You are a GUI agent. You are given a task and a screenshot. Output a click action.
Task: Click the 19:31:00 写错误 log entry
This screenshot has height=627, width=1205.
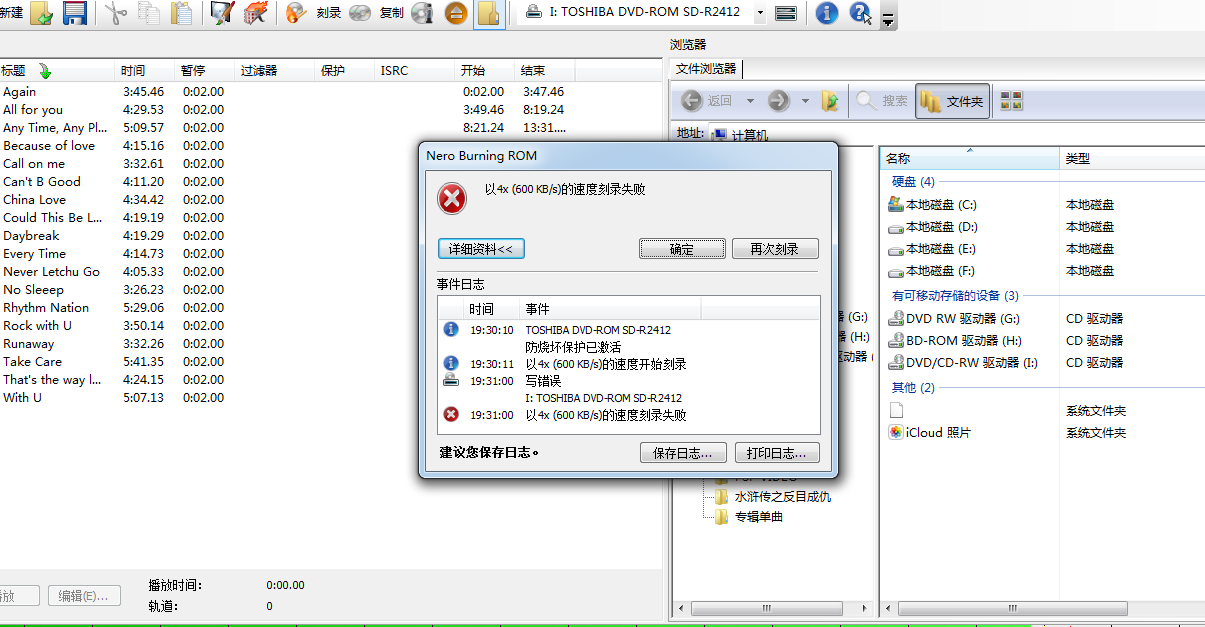(x=628, y=381)
